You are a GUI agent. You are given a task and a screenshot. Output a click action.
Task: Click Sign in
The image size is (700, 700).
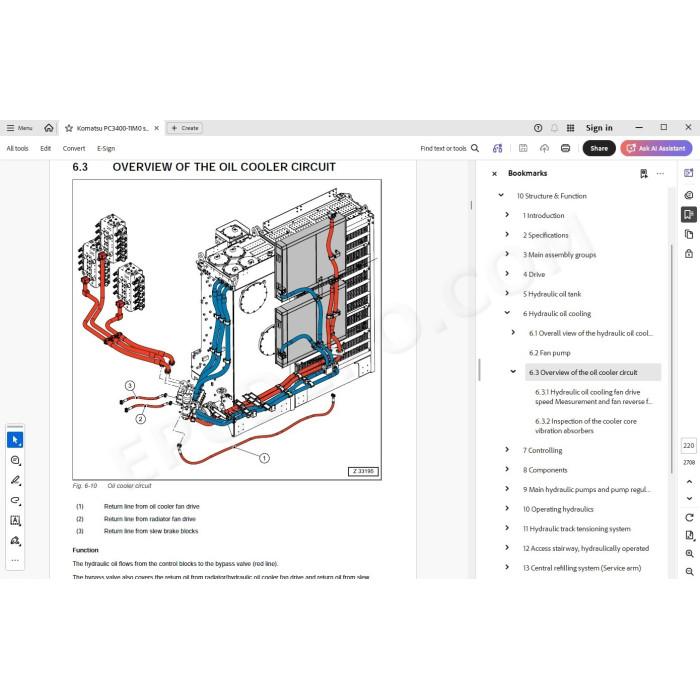click(x=599, y=128)
